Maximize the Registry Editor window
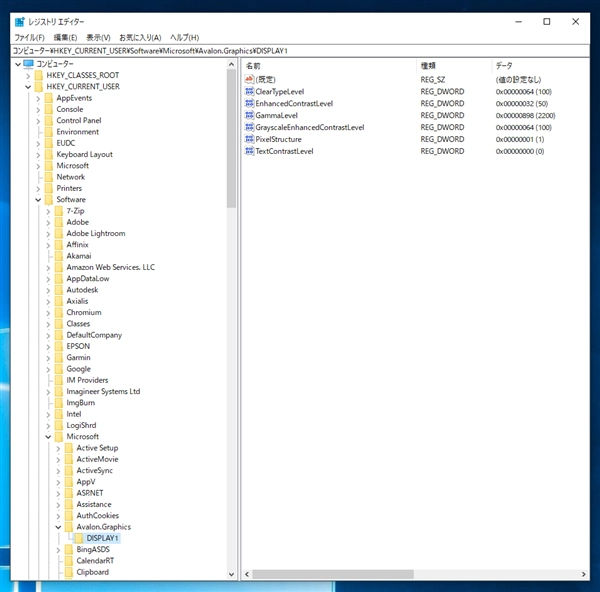Image resolution: width=600 pixels, height=592 pixels. (x=547, y=22)
